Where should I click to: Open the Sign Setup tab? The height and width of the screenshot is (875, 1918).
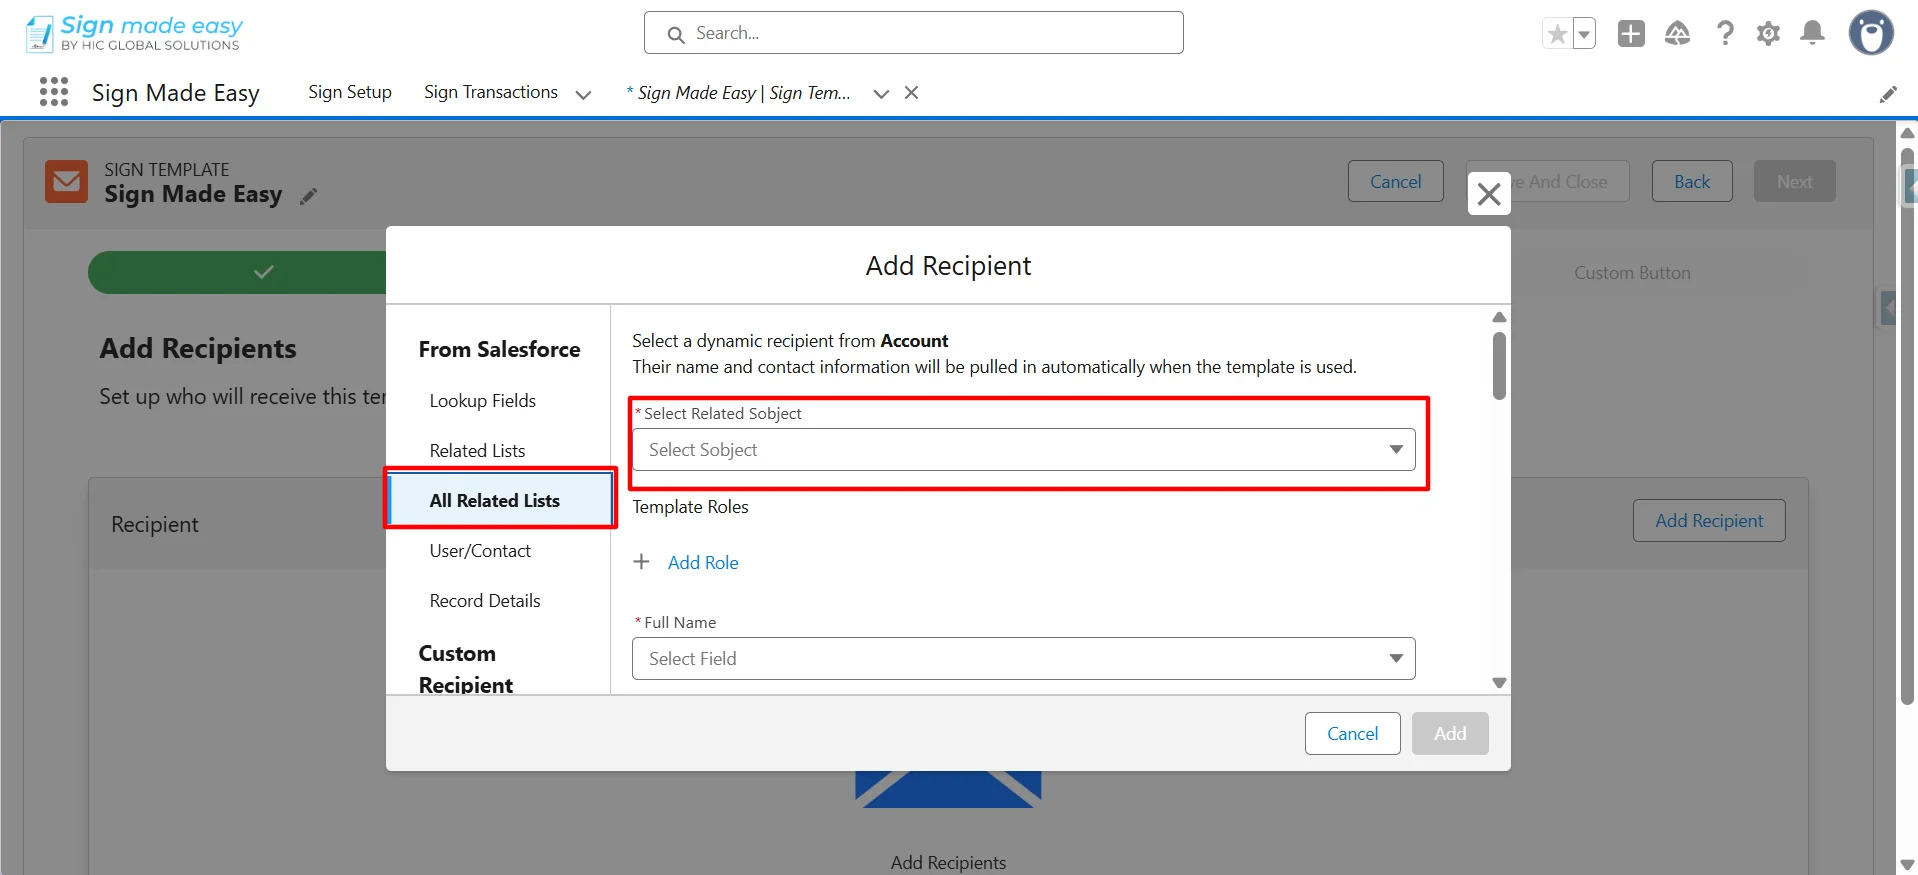pos(350,92)
